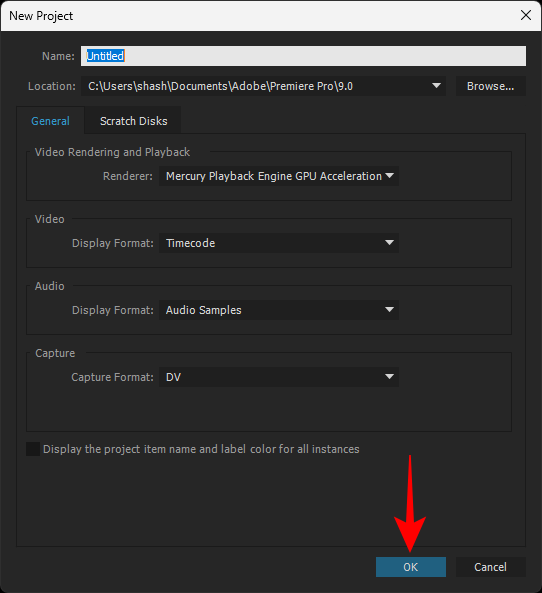
Task: Click the Name text field containing Untitled
Action: 303,56
